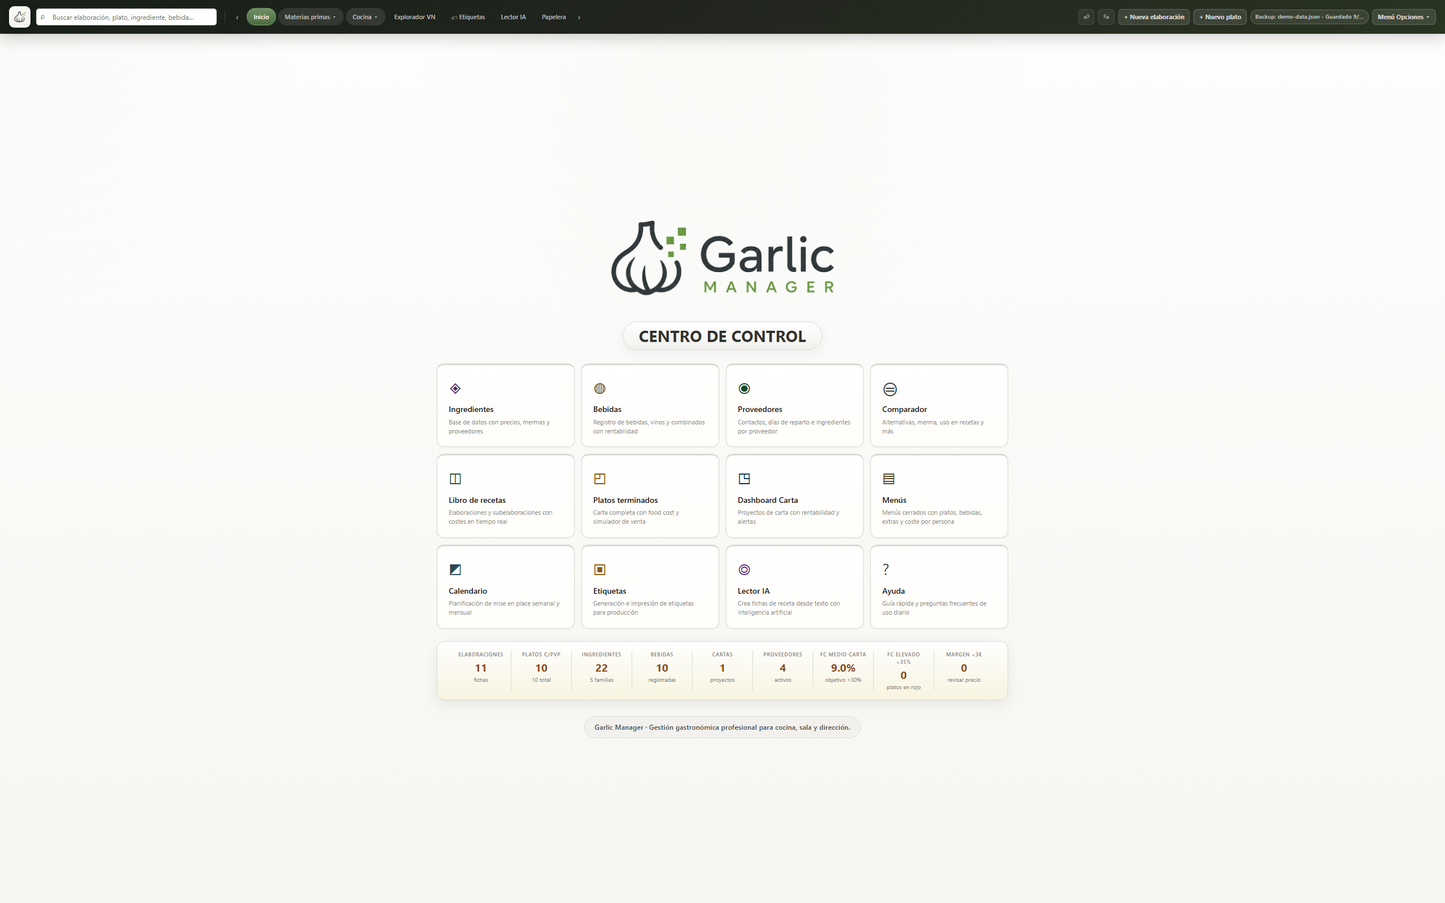
Task: Click the + Nueva elaboración button
Action: [x=1154, y=17]
